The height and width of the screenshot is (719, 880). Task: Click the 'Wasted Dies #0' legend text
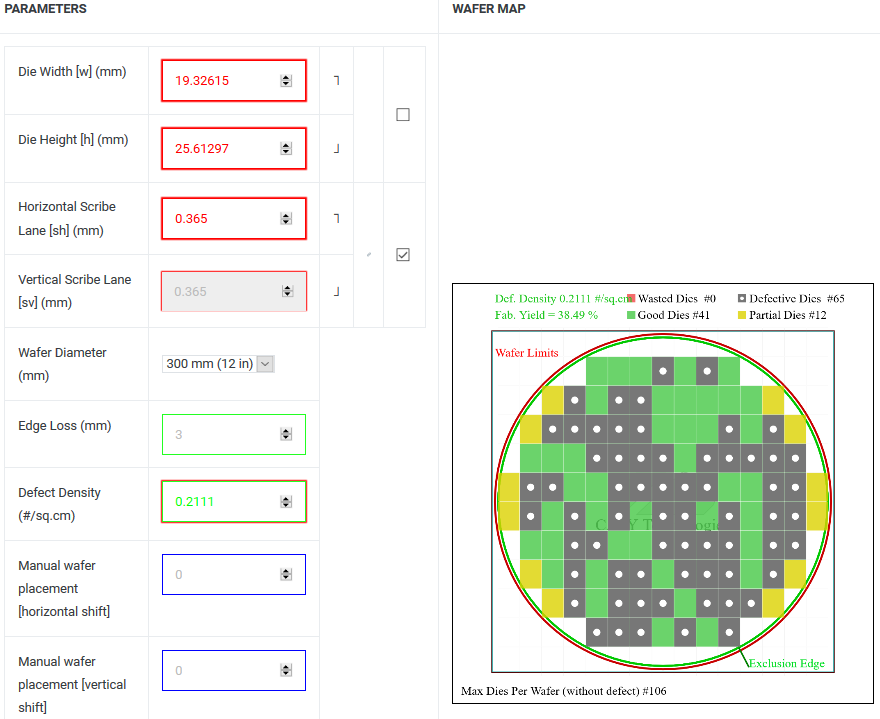click(x=677, y=299)
